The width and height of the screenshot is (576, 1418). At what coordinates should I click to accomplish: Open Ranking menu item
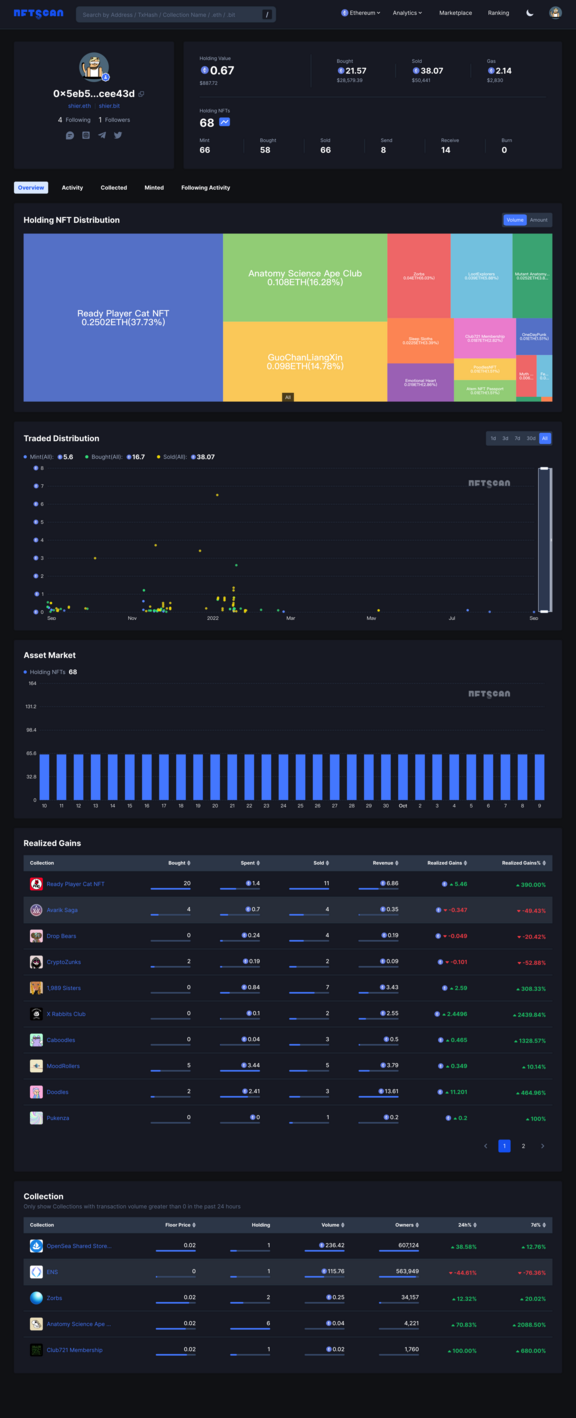pyautogui.click(x=498, y=13)
